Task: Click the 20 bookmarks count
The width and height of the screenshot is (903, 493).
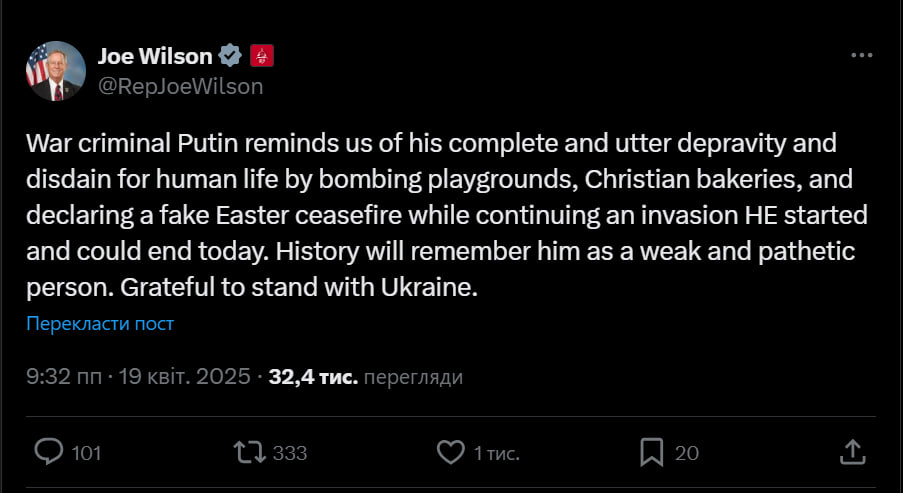Action: pyautogui.click(x=687, y=453)
